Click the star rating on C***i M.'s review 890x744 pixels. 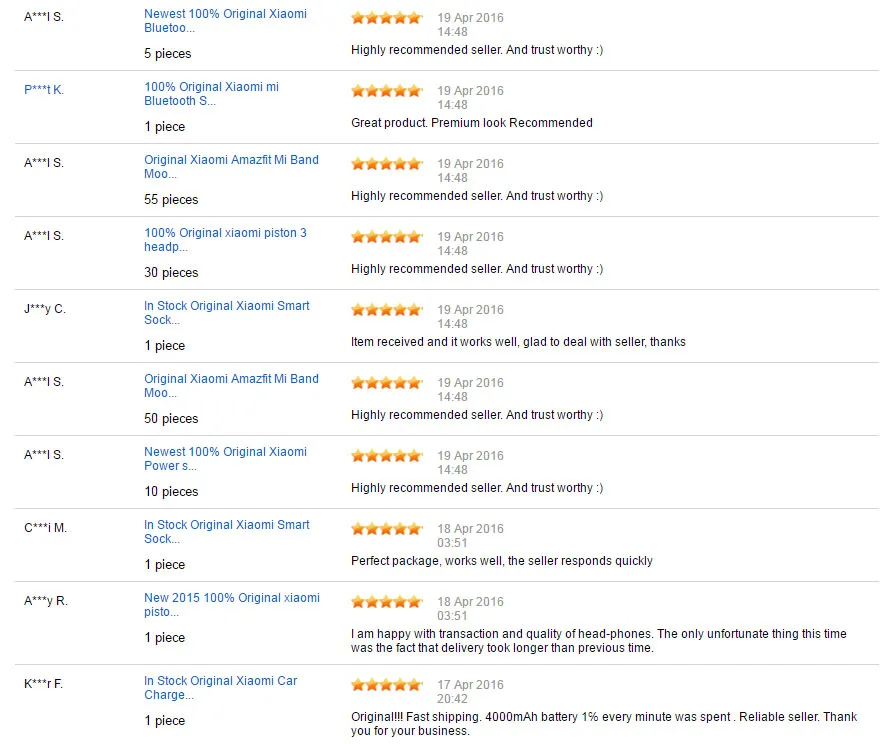pyautogui.click(x=387, y=529)
